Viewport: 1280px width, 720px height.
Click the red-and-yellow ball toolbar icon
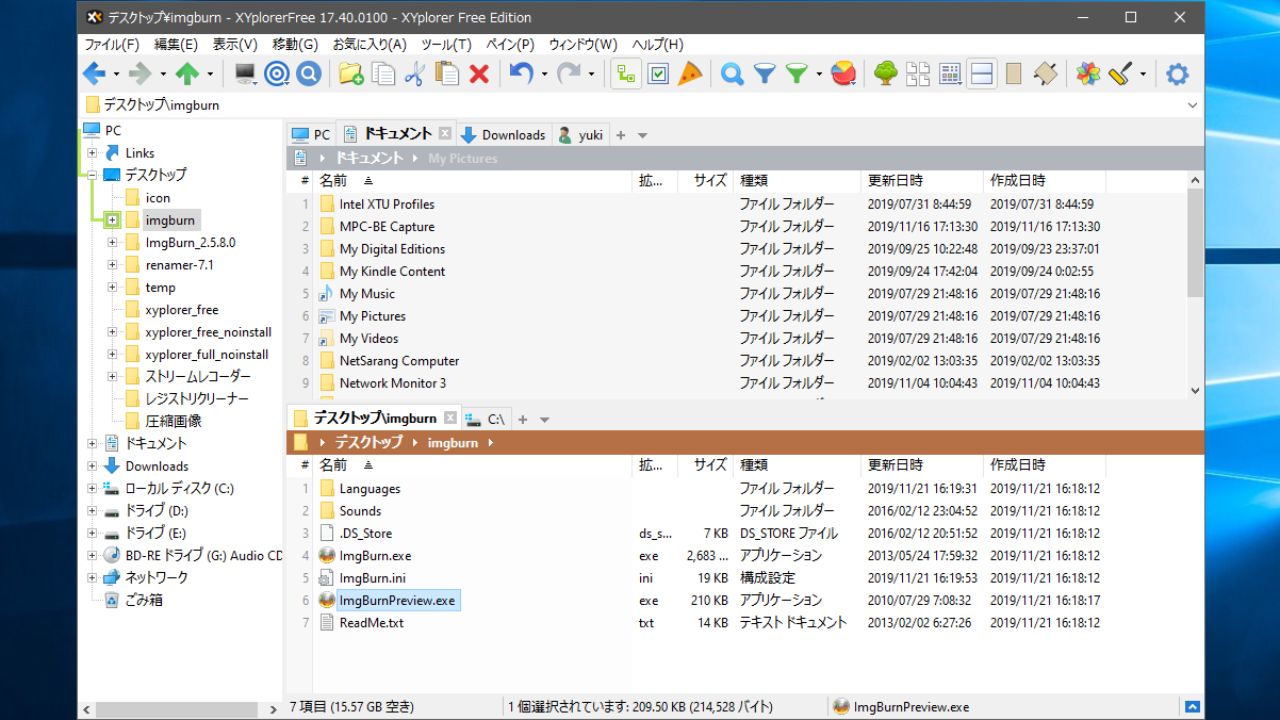[x=843, y=73]
